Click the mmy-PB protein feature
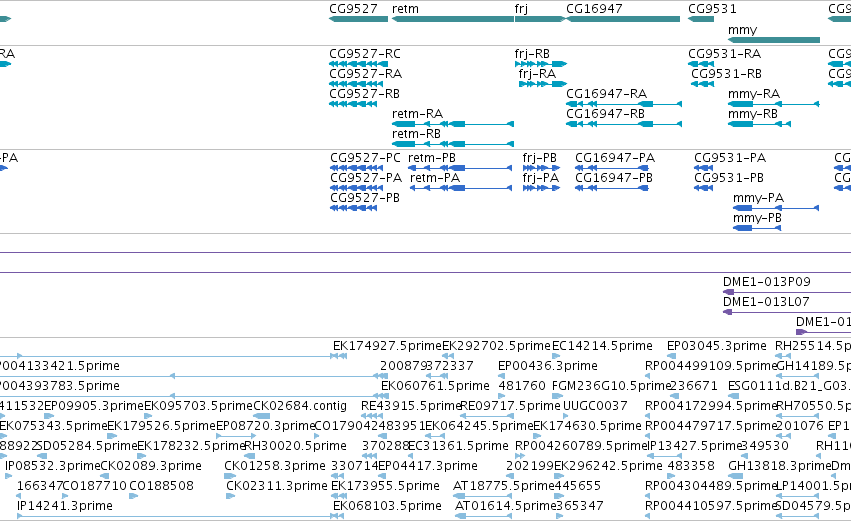Screen dimensions: 851x521 pos(757,228)
